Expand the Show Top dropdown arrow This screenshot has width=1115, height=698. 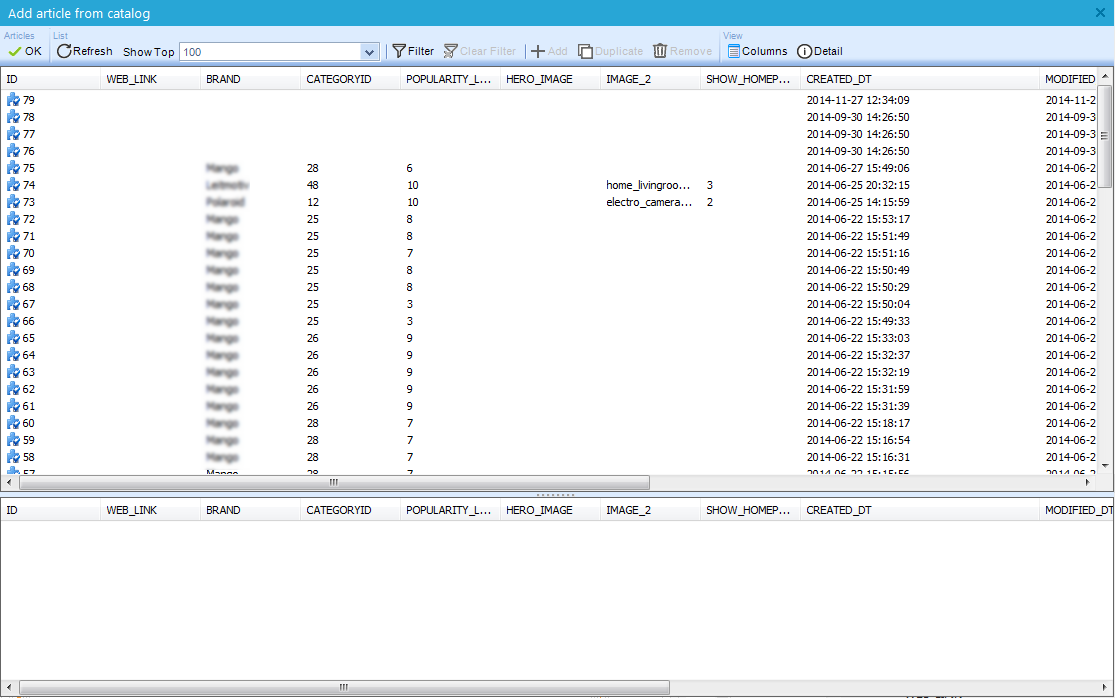[x=369, y=52]
